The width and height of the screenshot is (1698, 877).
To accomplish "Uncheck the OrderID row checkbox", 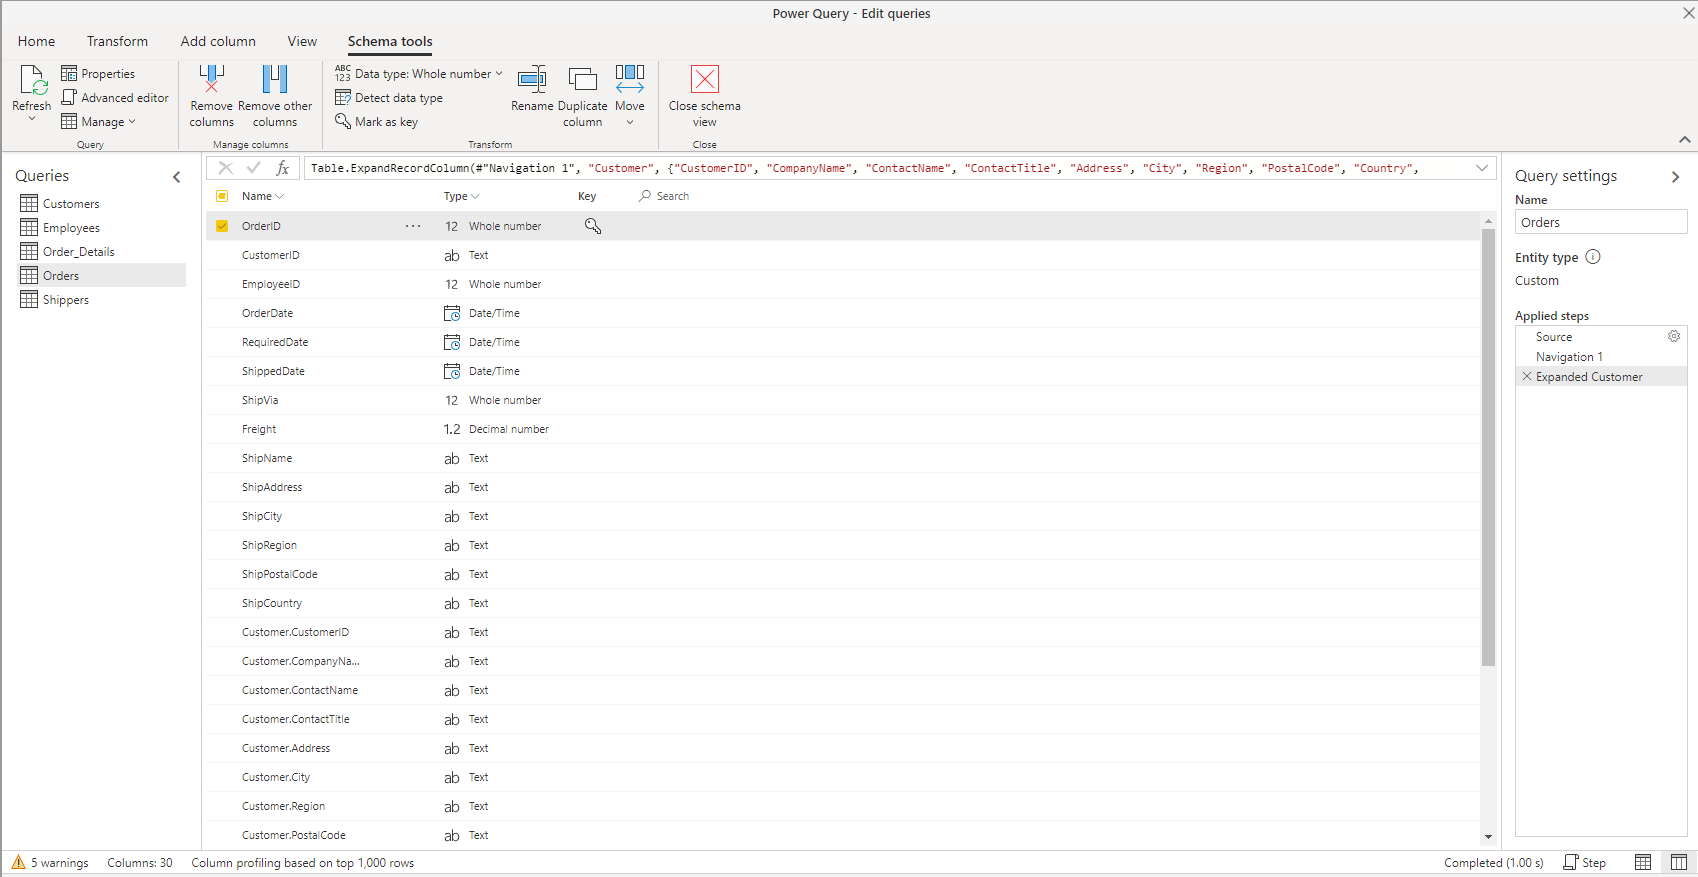I will (222, 226).
